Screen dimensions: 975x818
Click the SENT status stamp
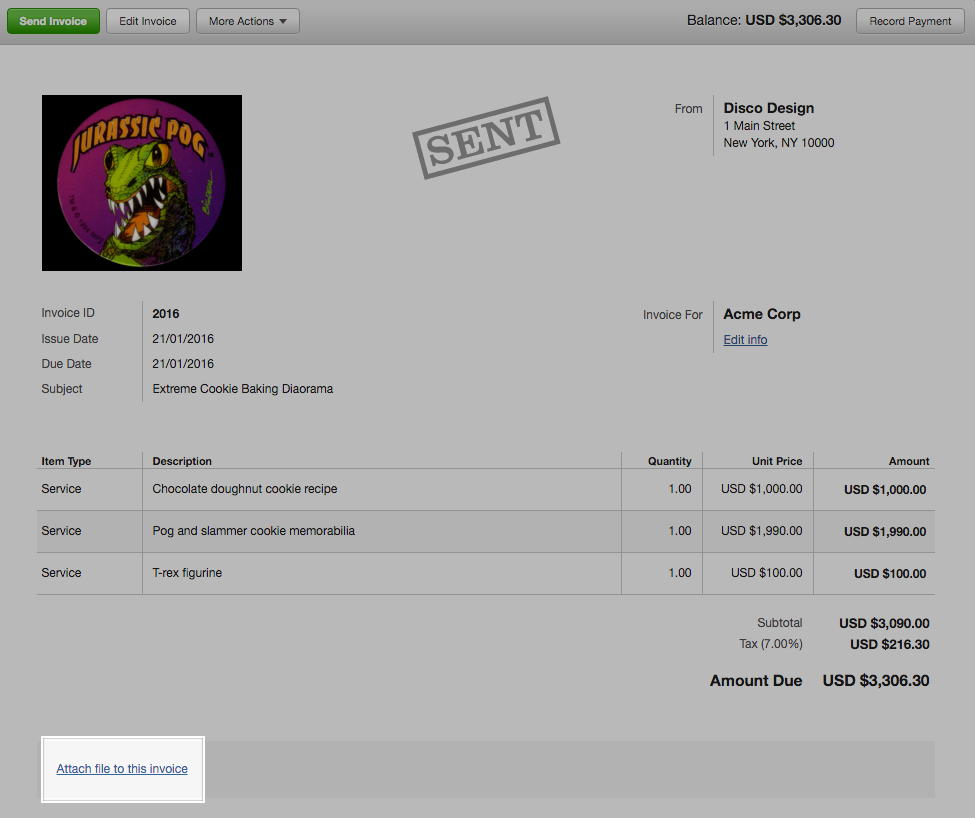486,137
